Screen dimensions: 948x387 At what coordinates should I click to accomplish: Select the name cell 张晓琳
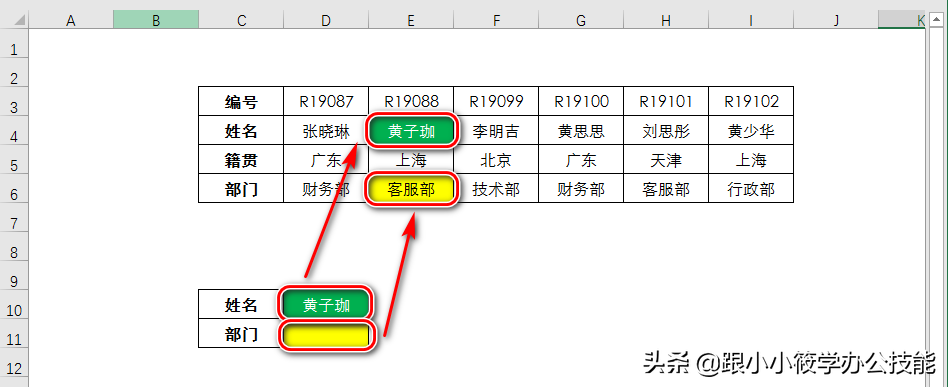[x=326, y=130]
